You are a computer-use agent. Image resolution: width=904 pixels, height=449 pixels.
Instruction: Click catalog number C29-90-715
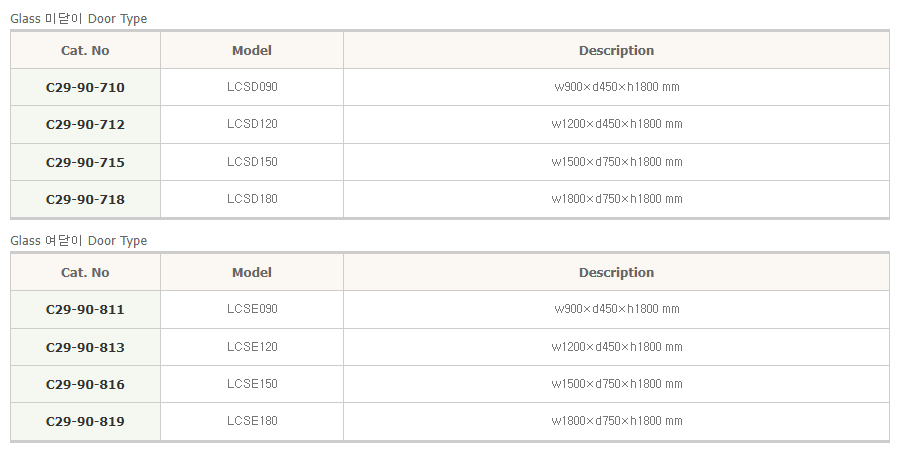click(x=85, y=163)
